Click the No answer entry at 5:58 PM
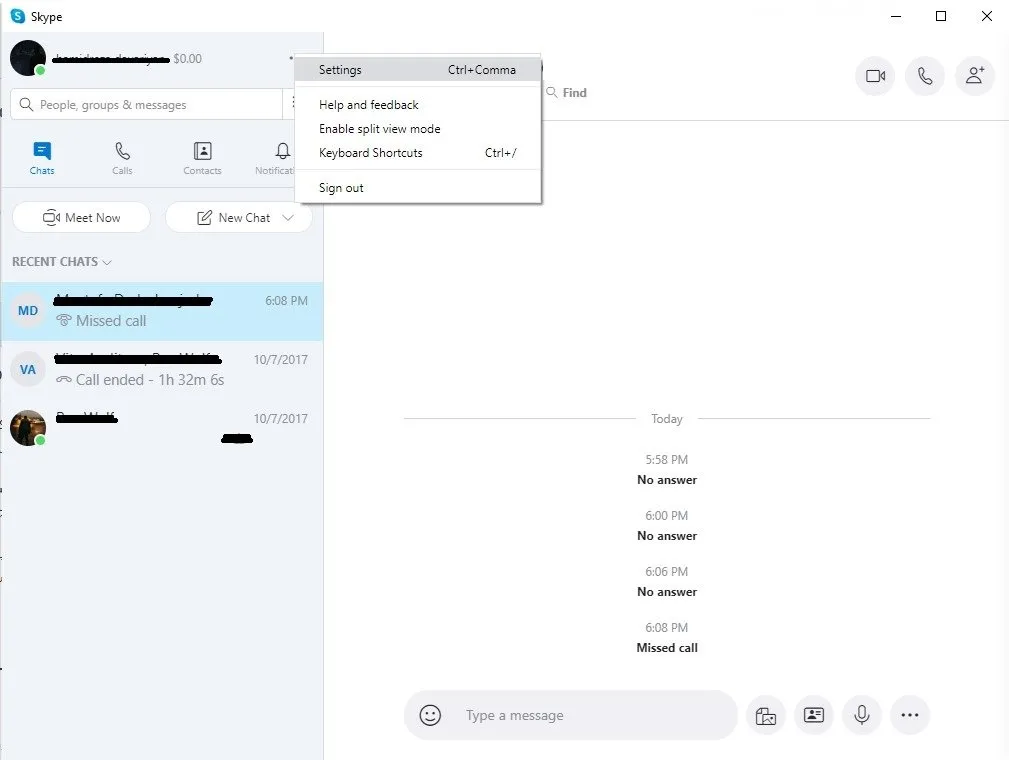This screenshot has height=760, width=1009. 667,480
